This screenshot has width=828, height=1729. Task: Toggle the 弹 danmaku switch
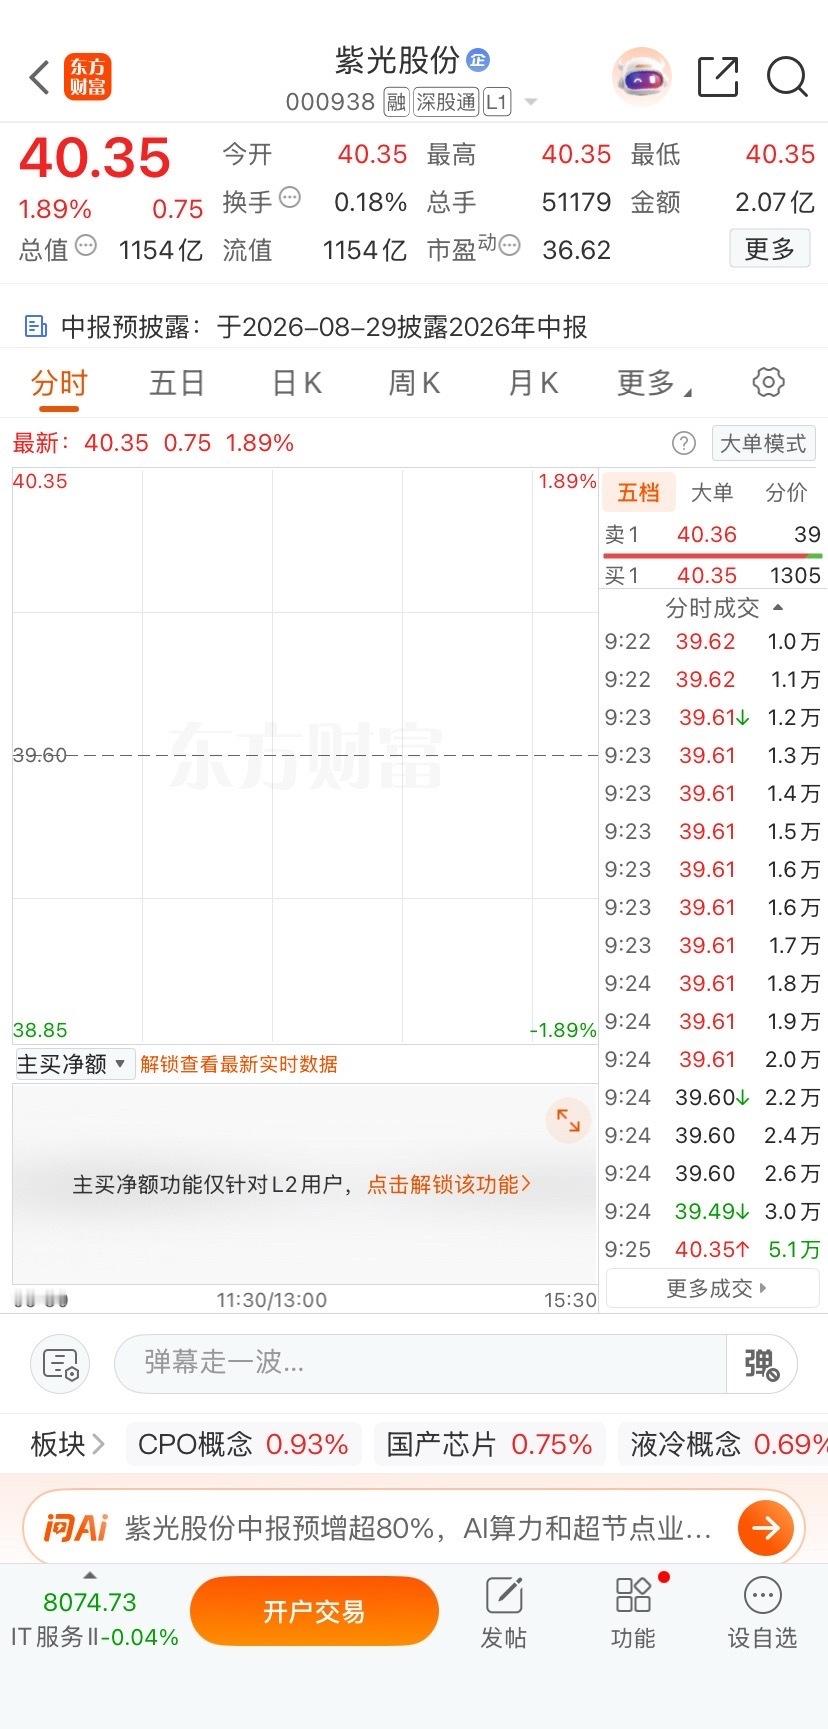pos(762,1363)
